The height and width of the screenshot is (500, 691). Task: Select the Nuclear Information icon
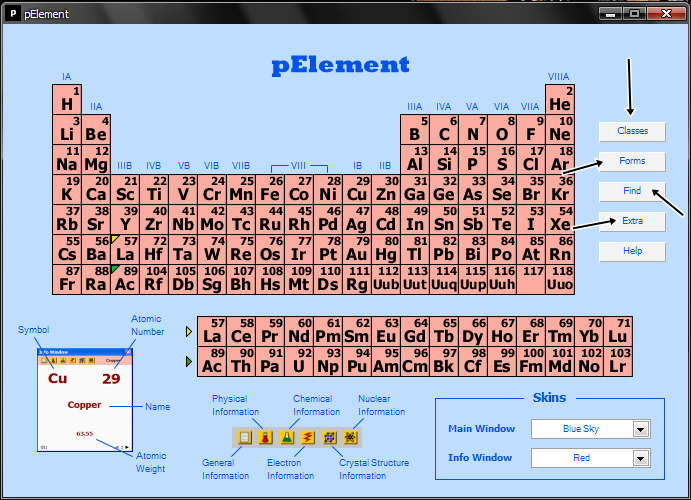click(x=350, y=437)
